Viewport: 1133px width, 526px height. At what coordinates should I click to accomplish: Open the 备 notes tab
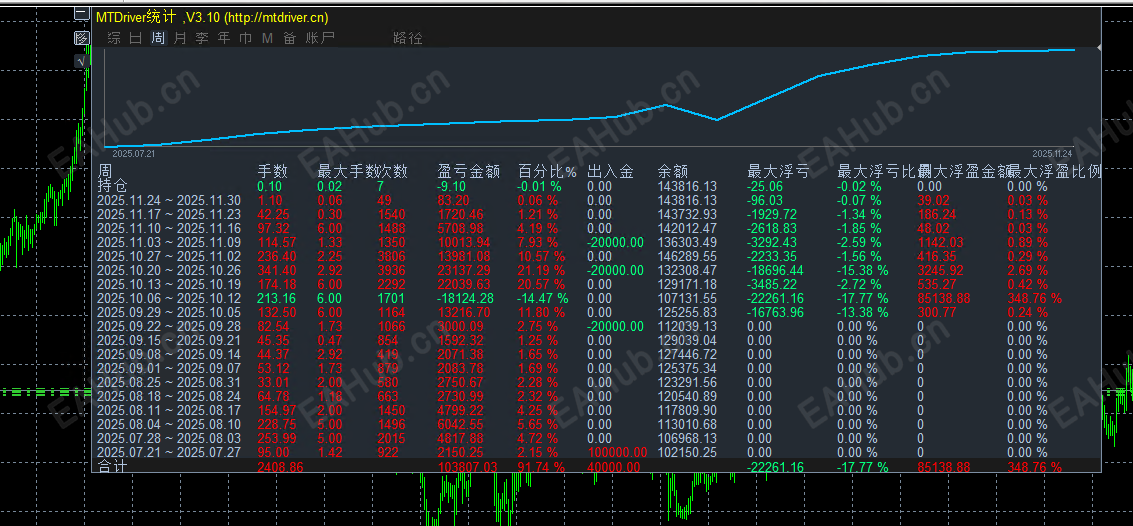[x=290, y=38]
